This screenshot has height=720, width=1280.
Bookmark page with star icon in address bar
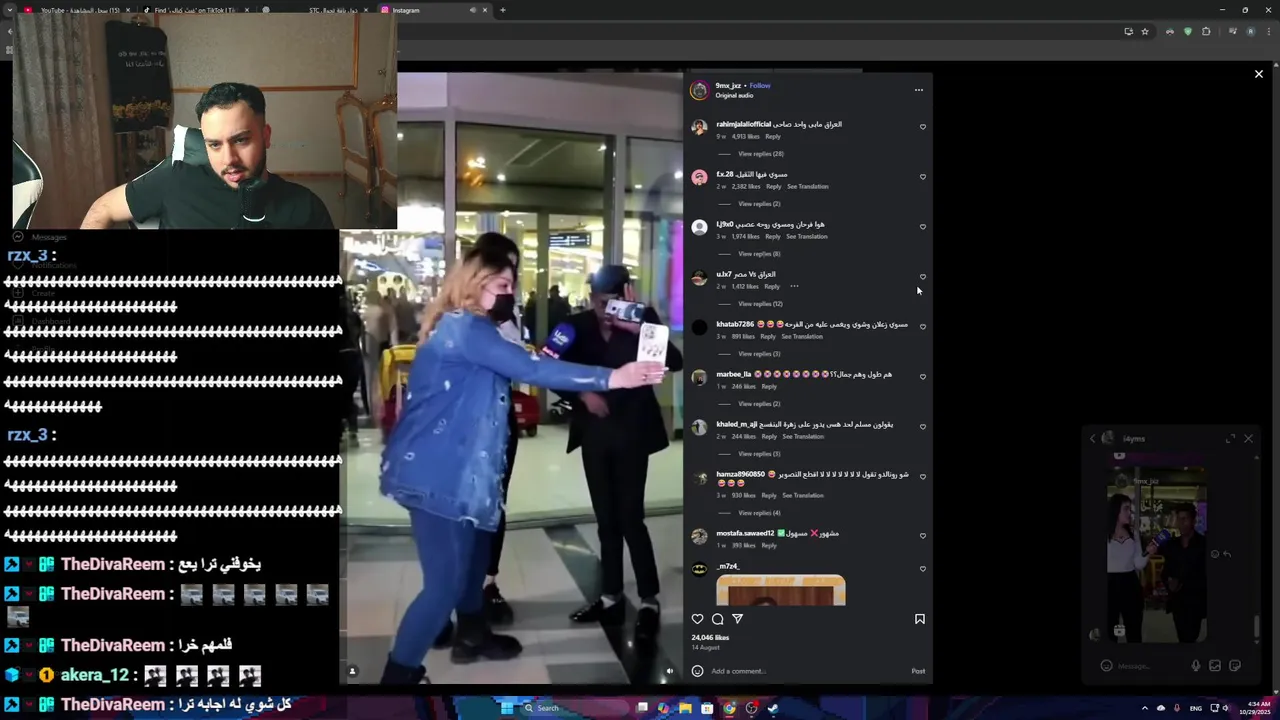pyautogui.click(x=1145, y=32)
